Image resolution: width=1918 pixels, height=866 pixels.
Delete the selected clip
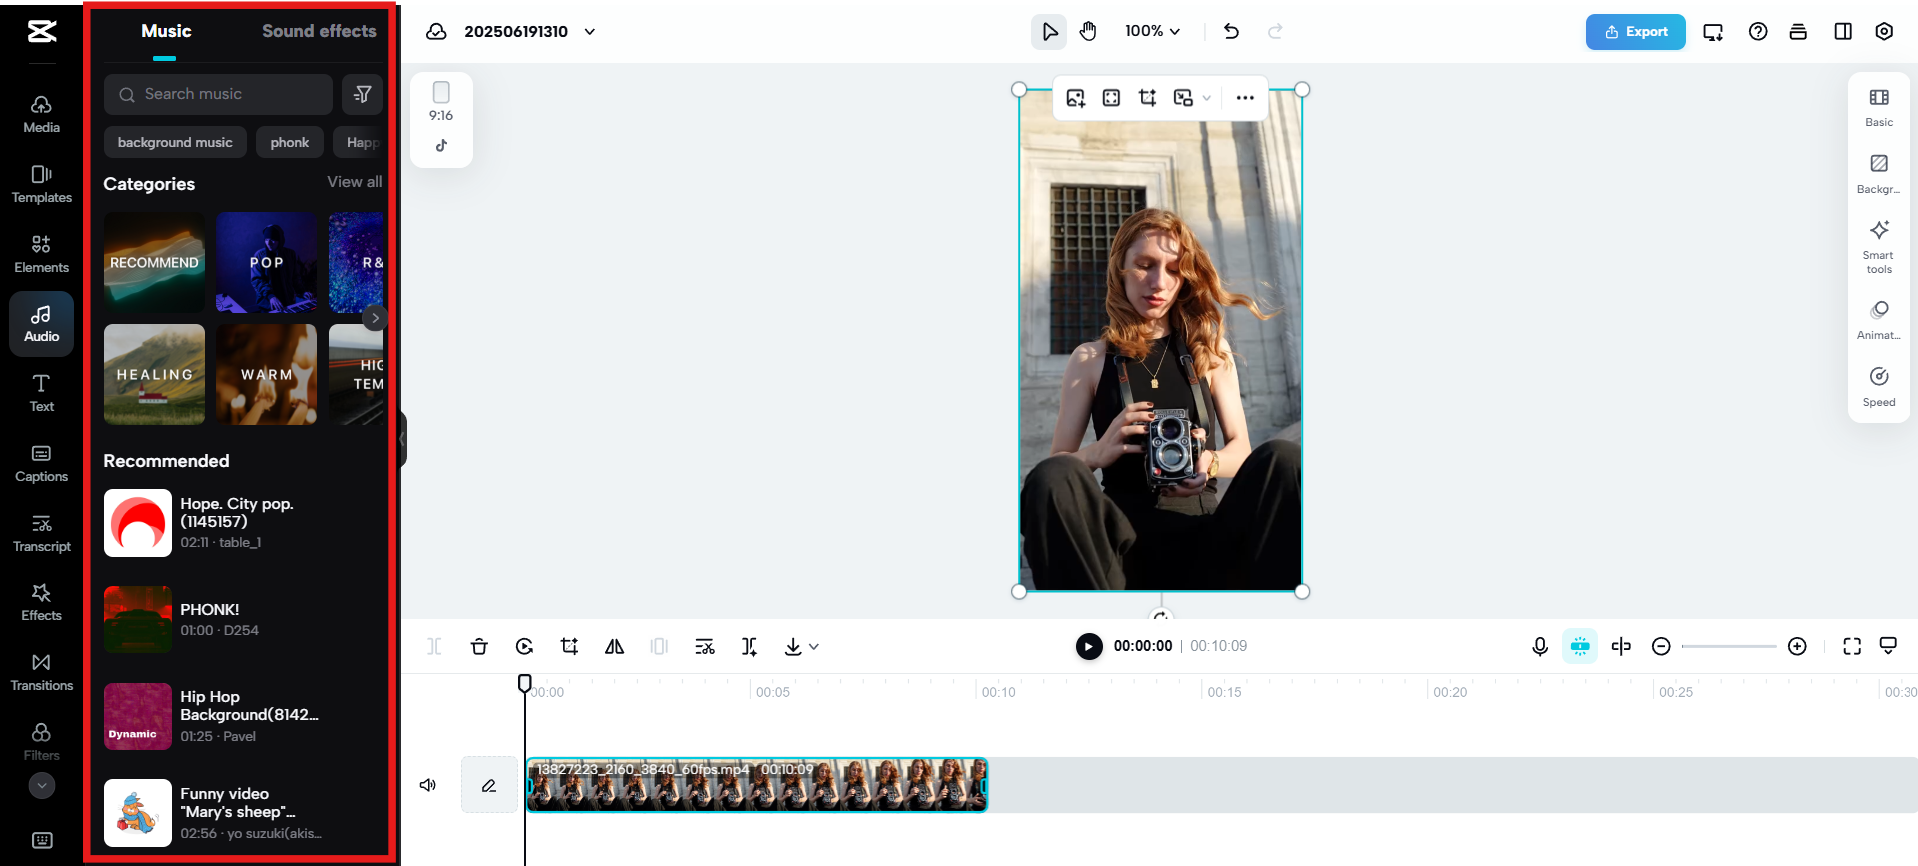479,647
